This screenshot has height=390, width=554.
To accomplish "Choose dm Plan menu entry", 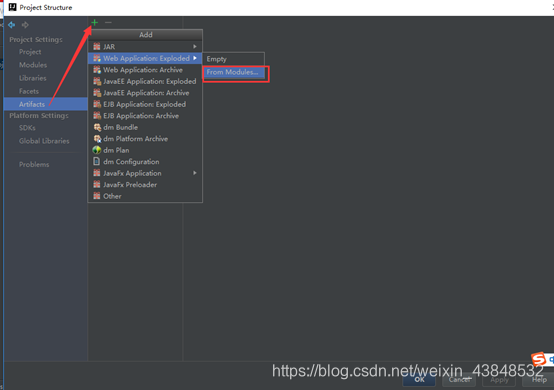I will click(x=145, y=150).
